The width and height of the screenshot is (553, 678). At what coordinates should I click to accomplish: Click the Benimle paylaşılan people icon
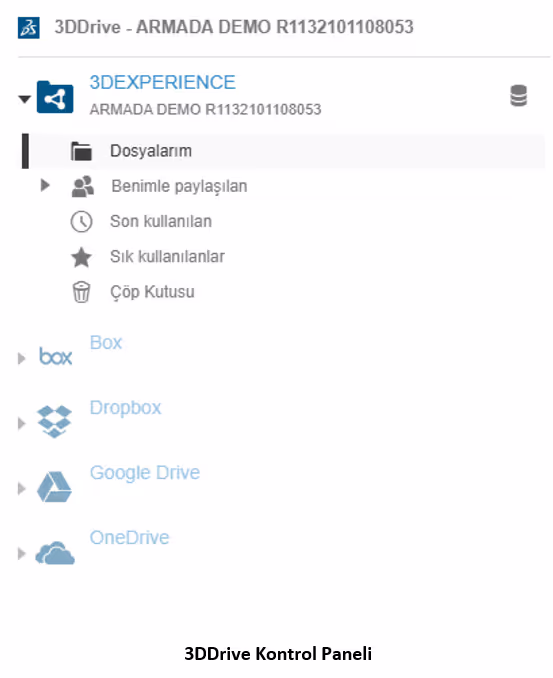[82, 186]
